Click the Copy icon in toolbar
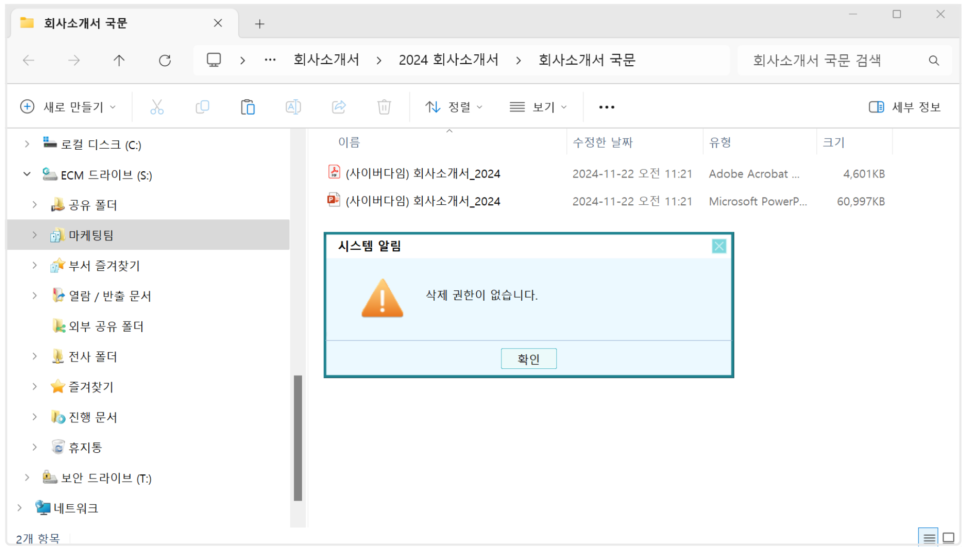Viewport: 966px width, 551px height. click(x=202, y=107)
